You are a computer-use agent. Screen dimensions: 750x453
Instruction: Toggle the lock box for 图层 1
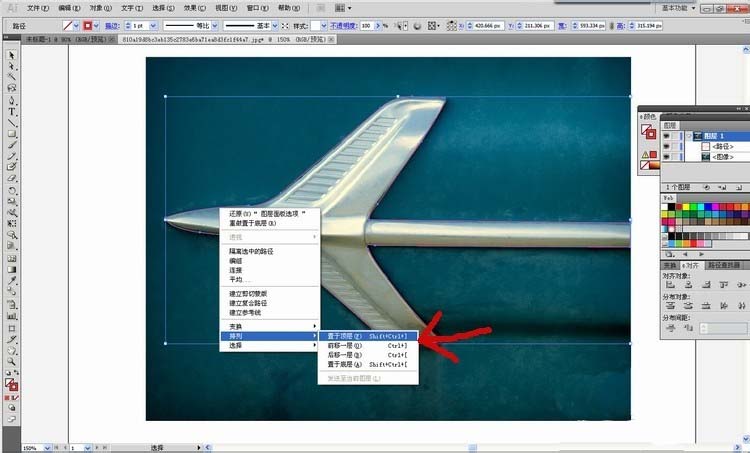(675, 136)
